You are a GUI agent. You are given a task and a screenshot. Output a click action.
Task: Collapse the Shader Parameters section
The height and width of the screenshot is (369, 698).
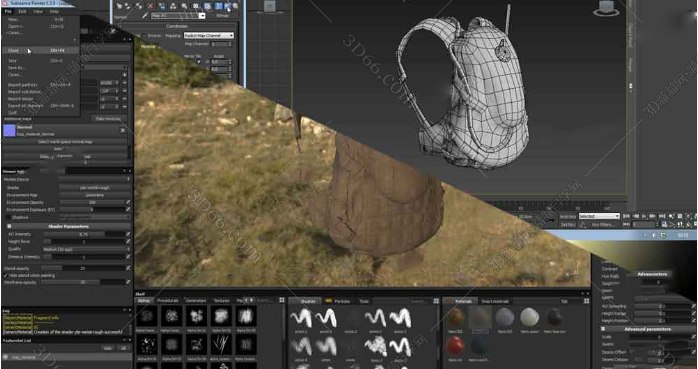tap(9, 226)
